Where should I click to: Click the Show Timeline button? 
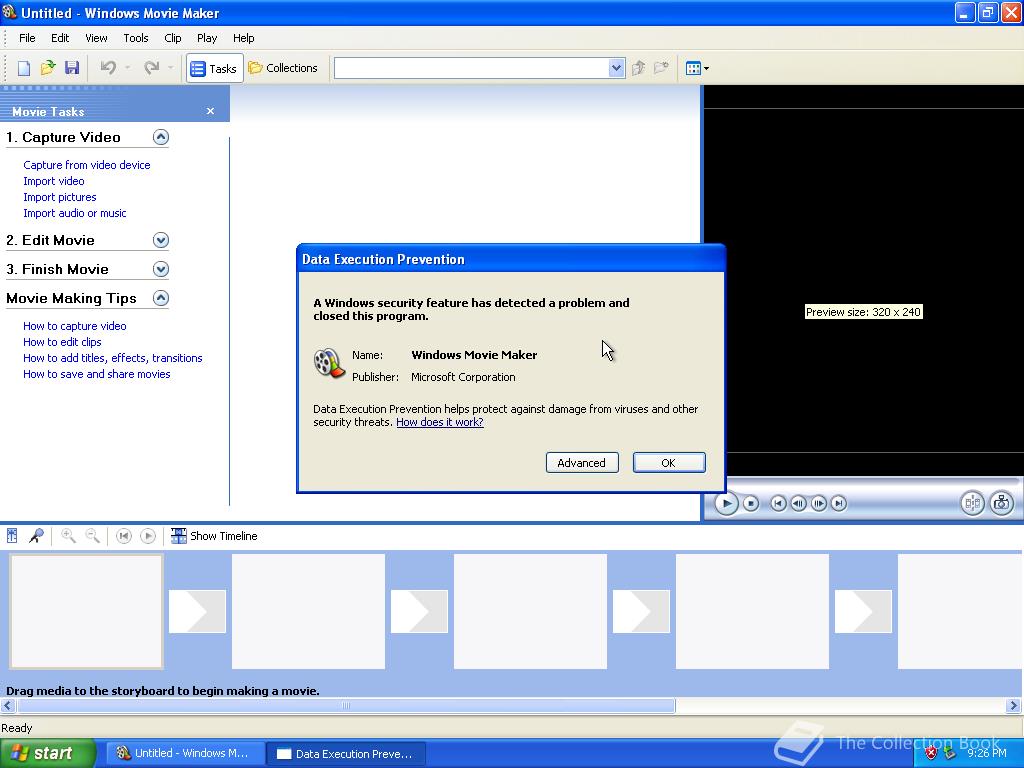coord(214,536)
